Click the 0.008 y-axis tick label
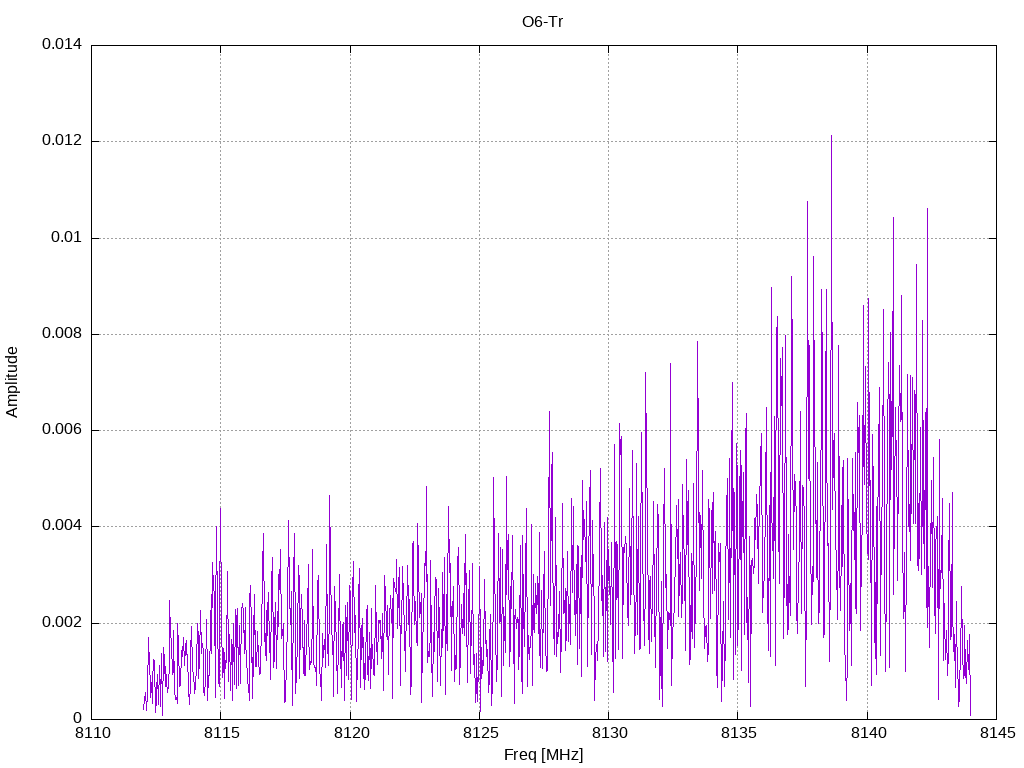Viewport: 1024px width, 768px height. coord(62,333)
